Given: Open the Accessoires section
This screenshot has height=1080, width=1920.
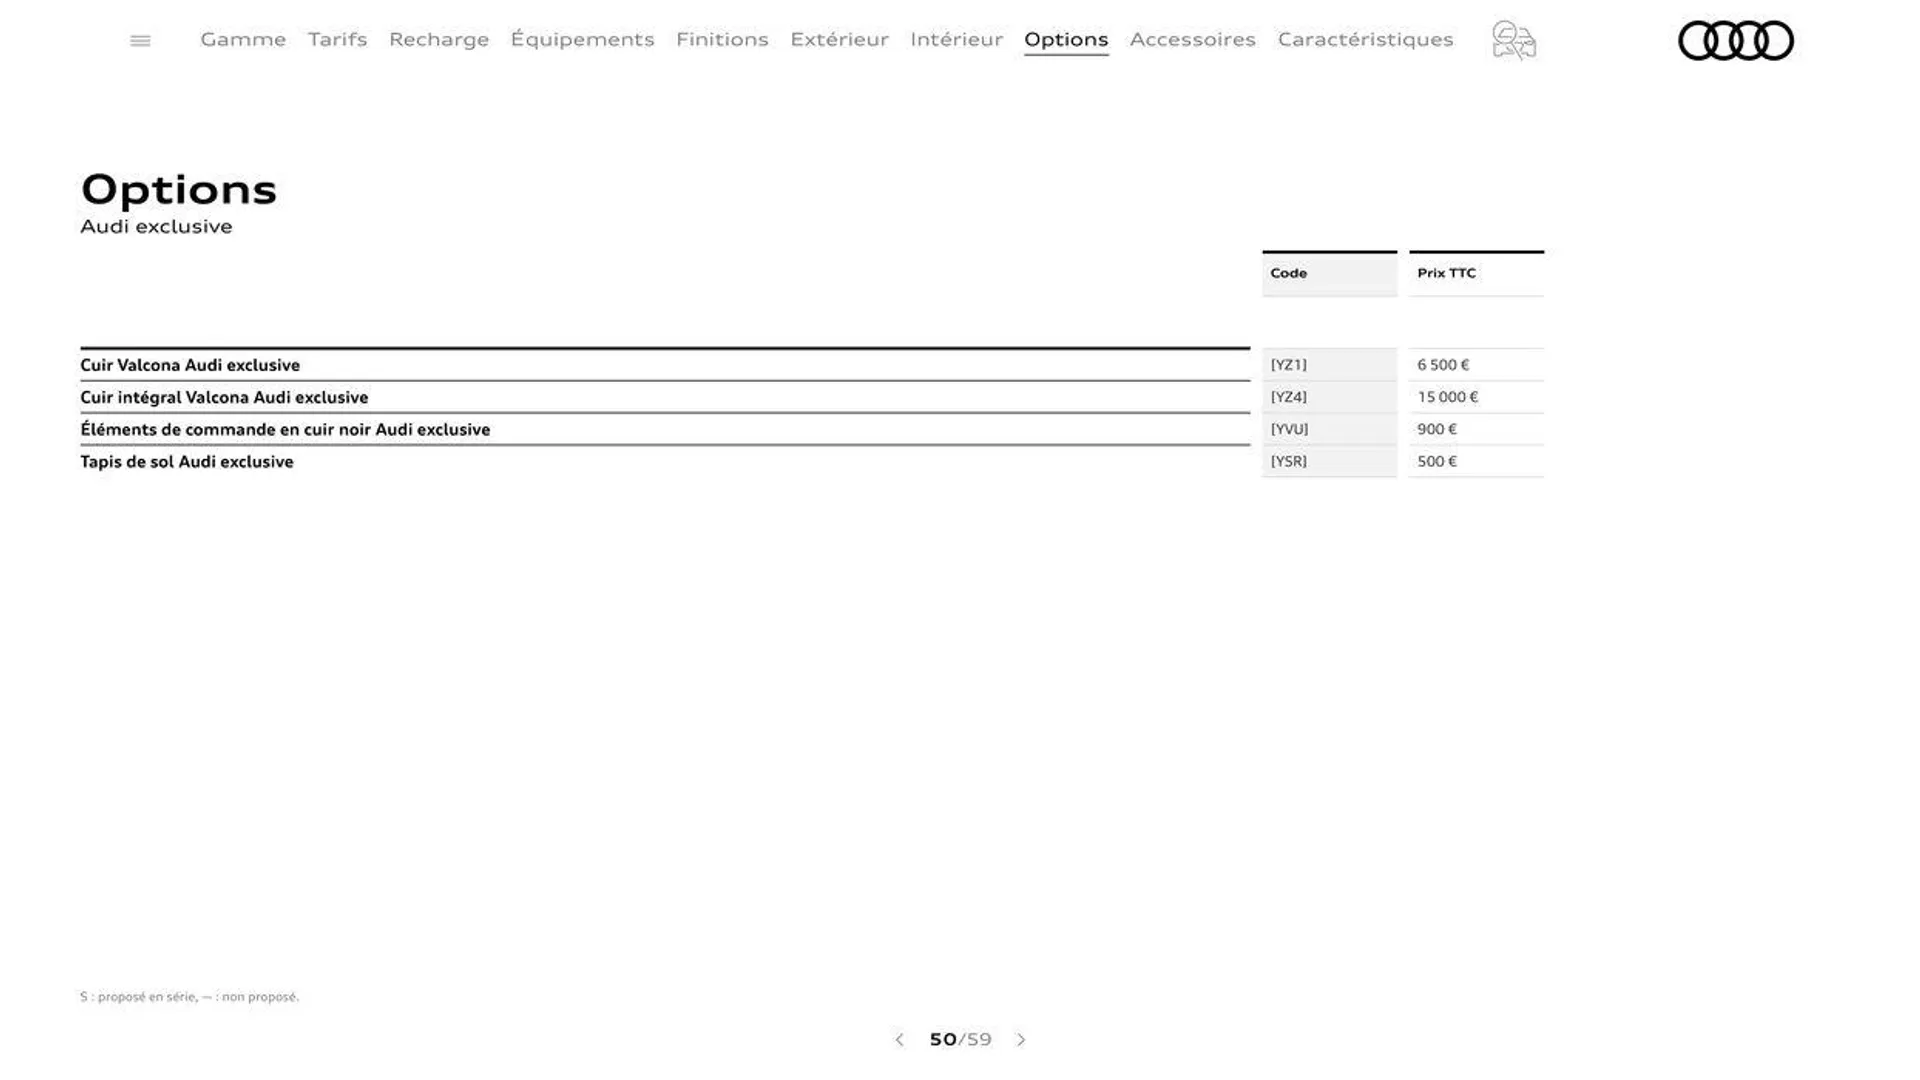Looking at the screenshot, I should (x=1192, y=39).
